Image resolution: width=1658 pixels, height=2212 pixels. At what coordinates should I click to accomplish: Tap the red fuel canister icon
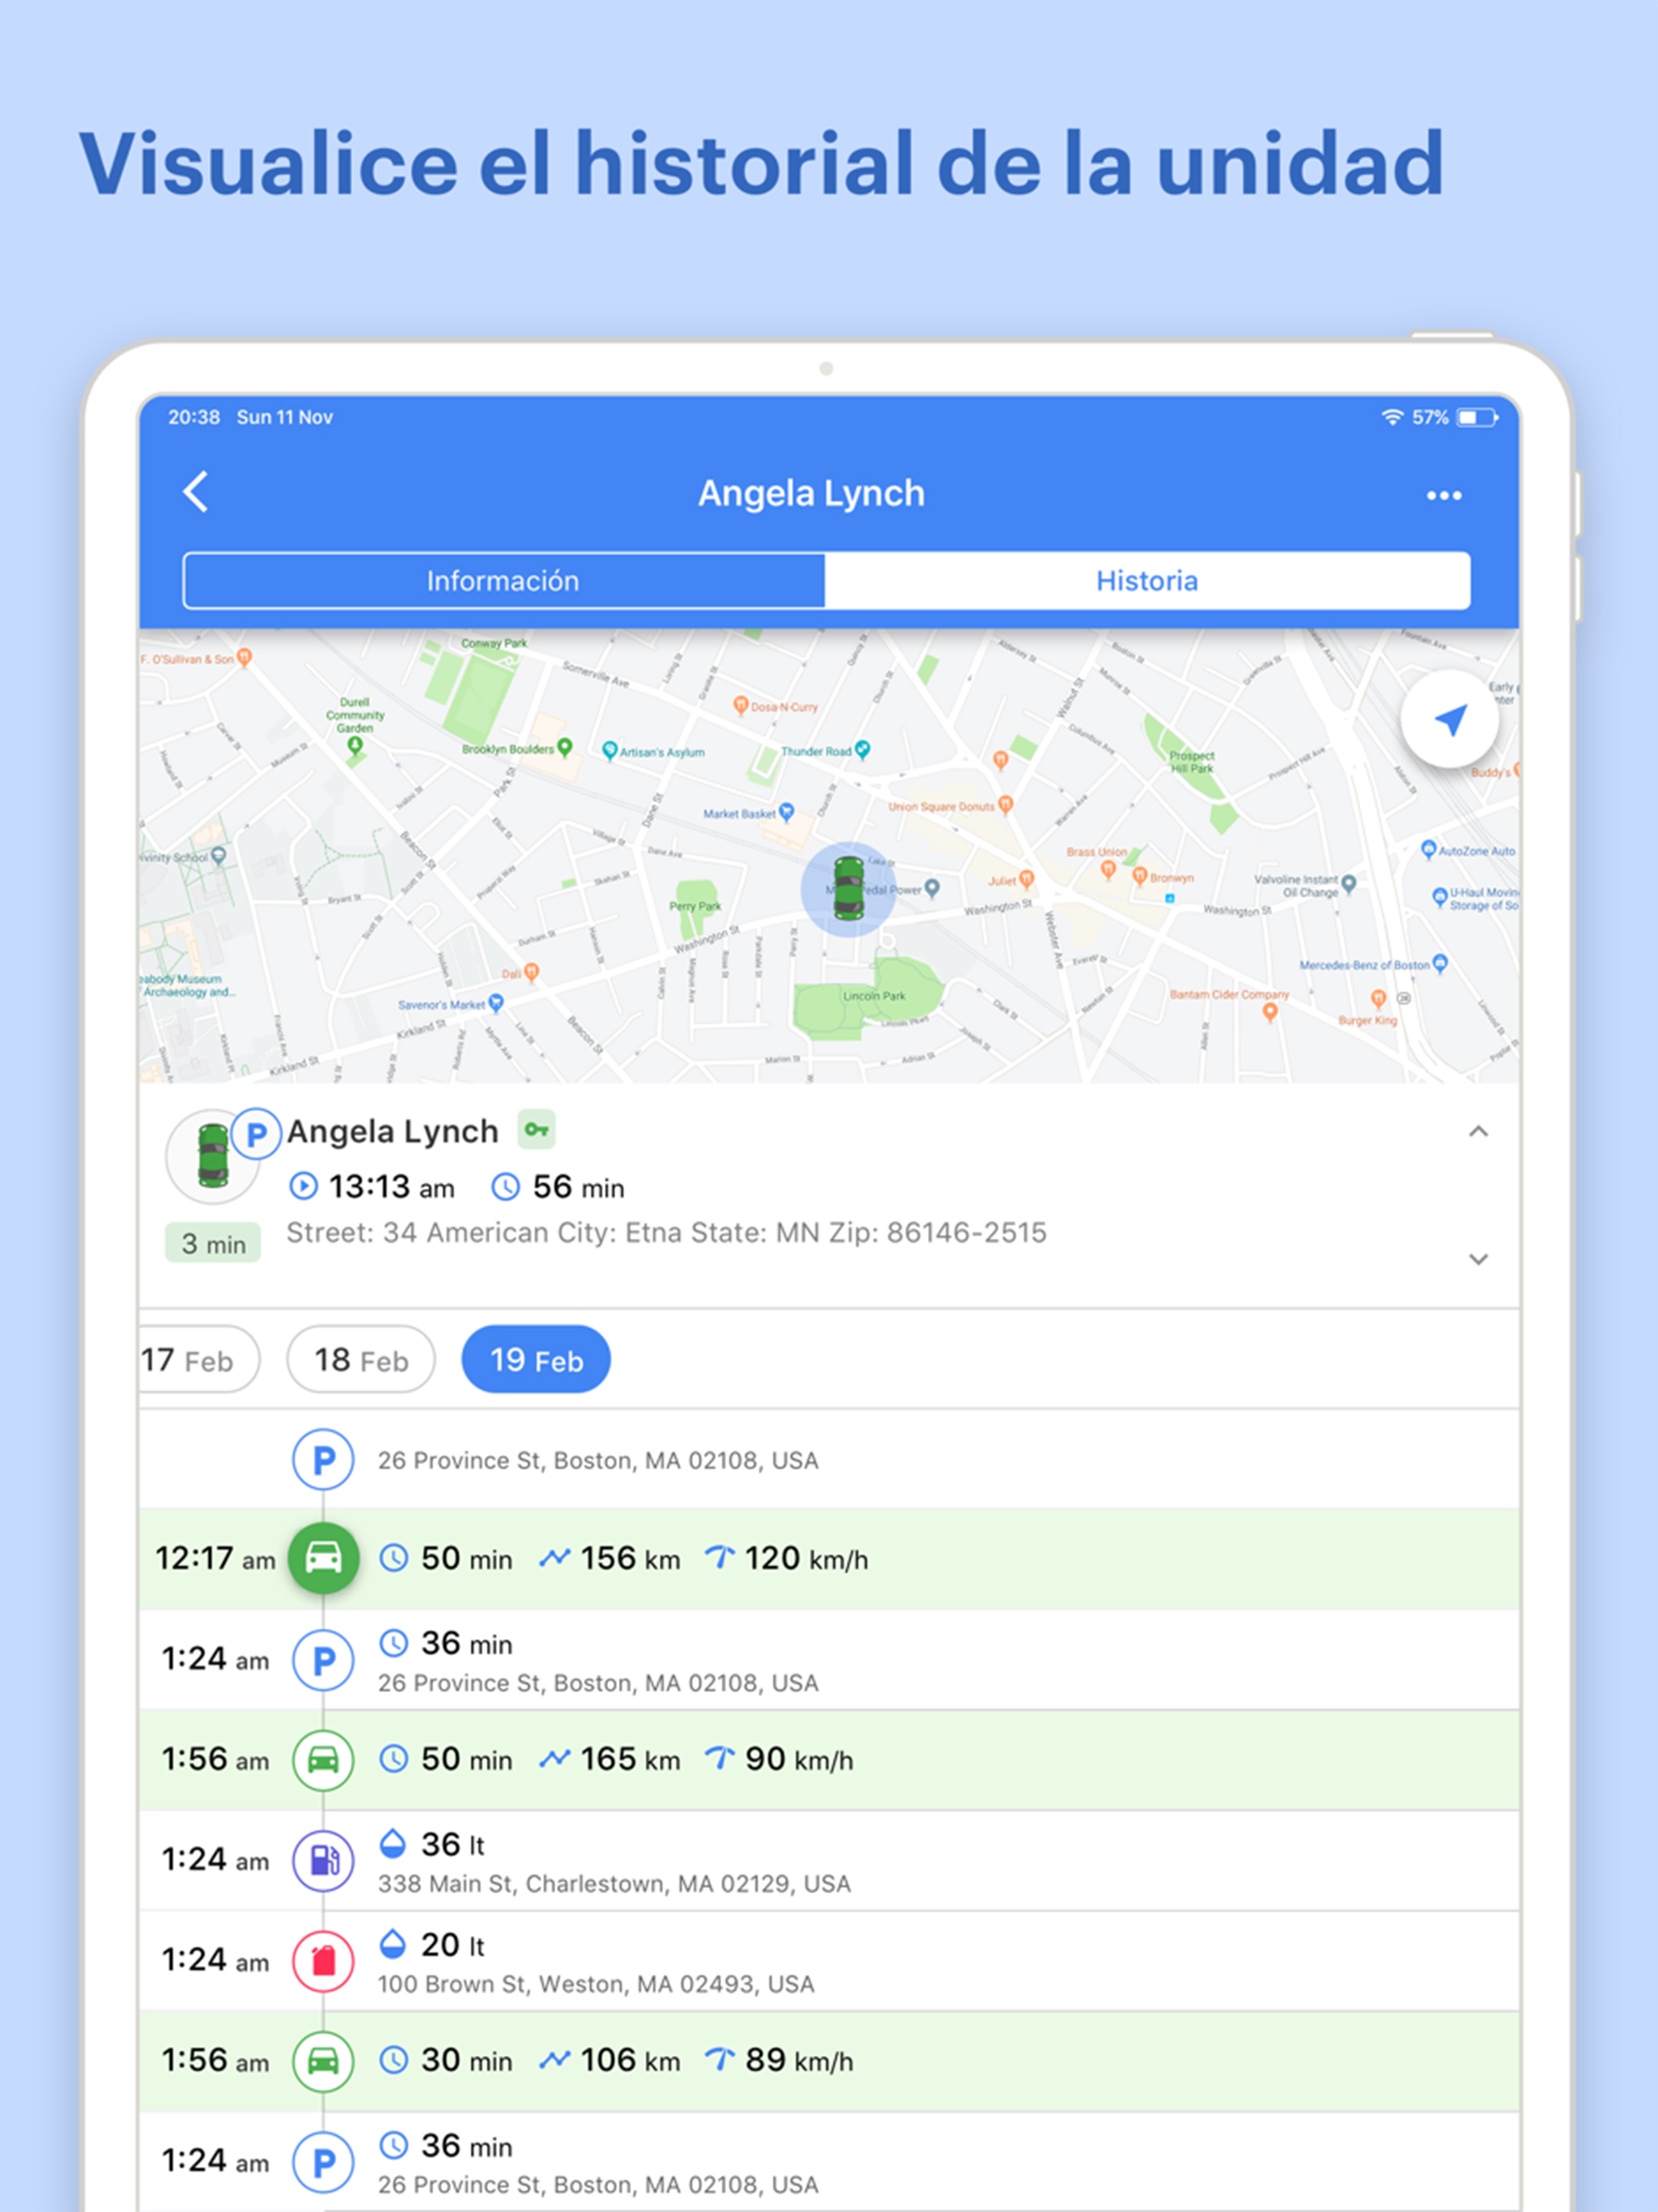[323, 1961]
